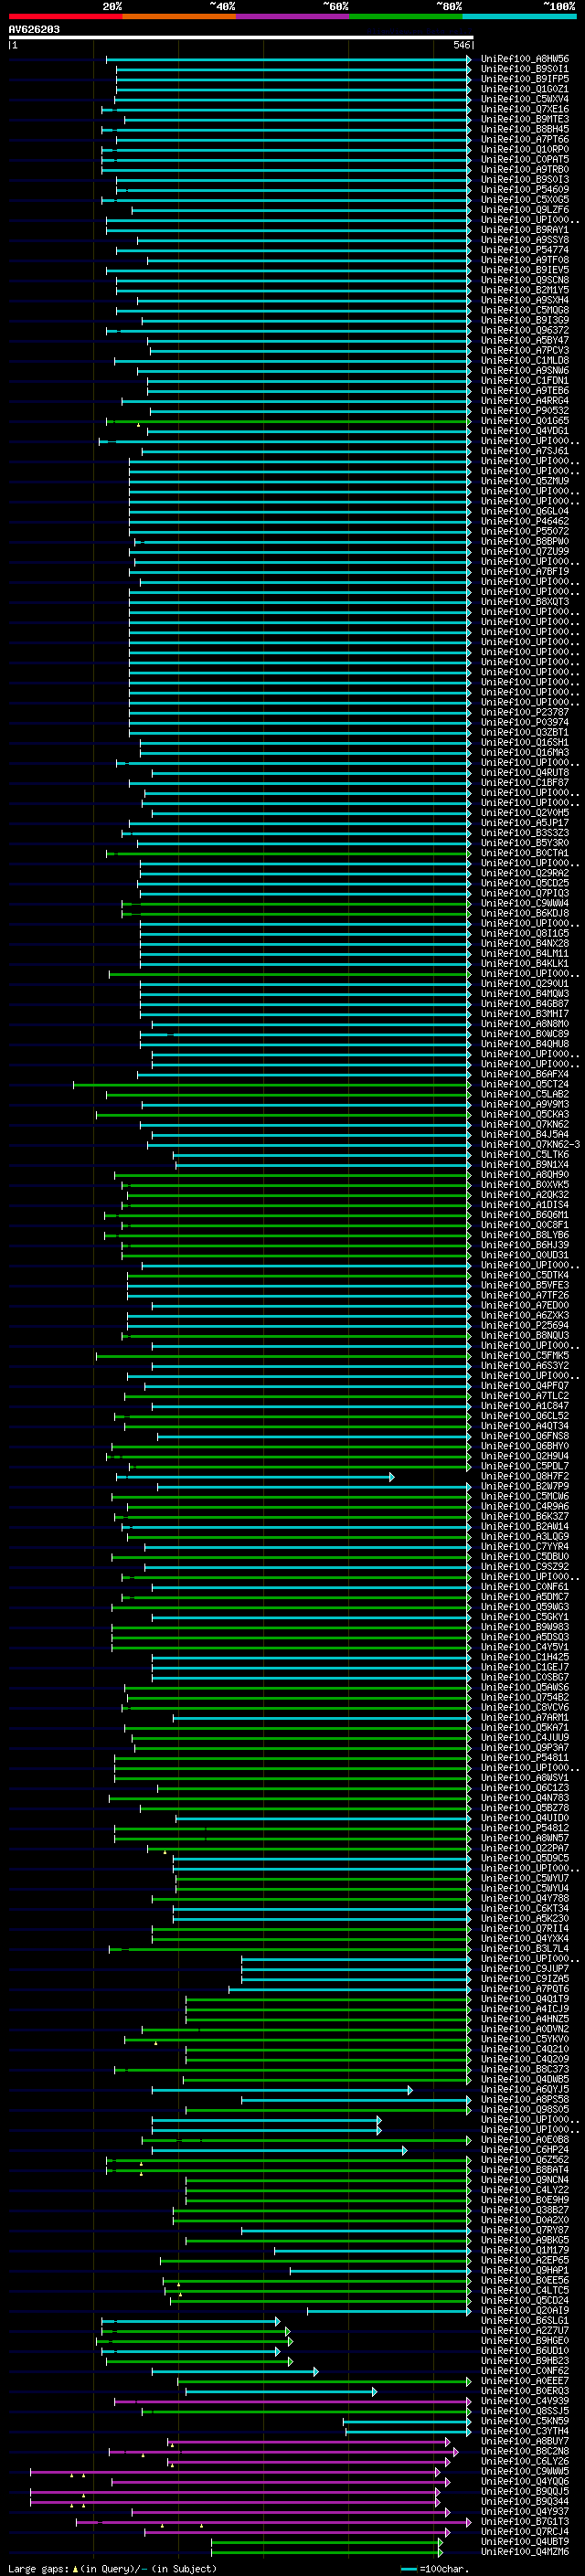Image resolution: width=585 pixels, height=2576 pixels.
Task: Open hit UniRef100_B0CTA1
Action: click(x=525, y=853)
